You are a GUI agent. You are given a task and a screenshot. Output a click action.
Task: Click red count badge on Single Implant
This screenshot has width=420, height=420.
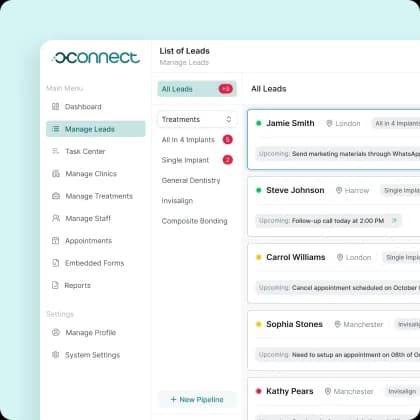(228, 160)
